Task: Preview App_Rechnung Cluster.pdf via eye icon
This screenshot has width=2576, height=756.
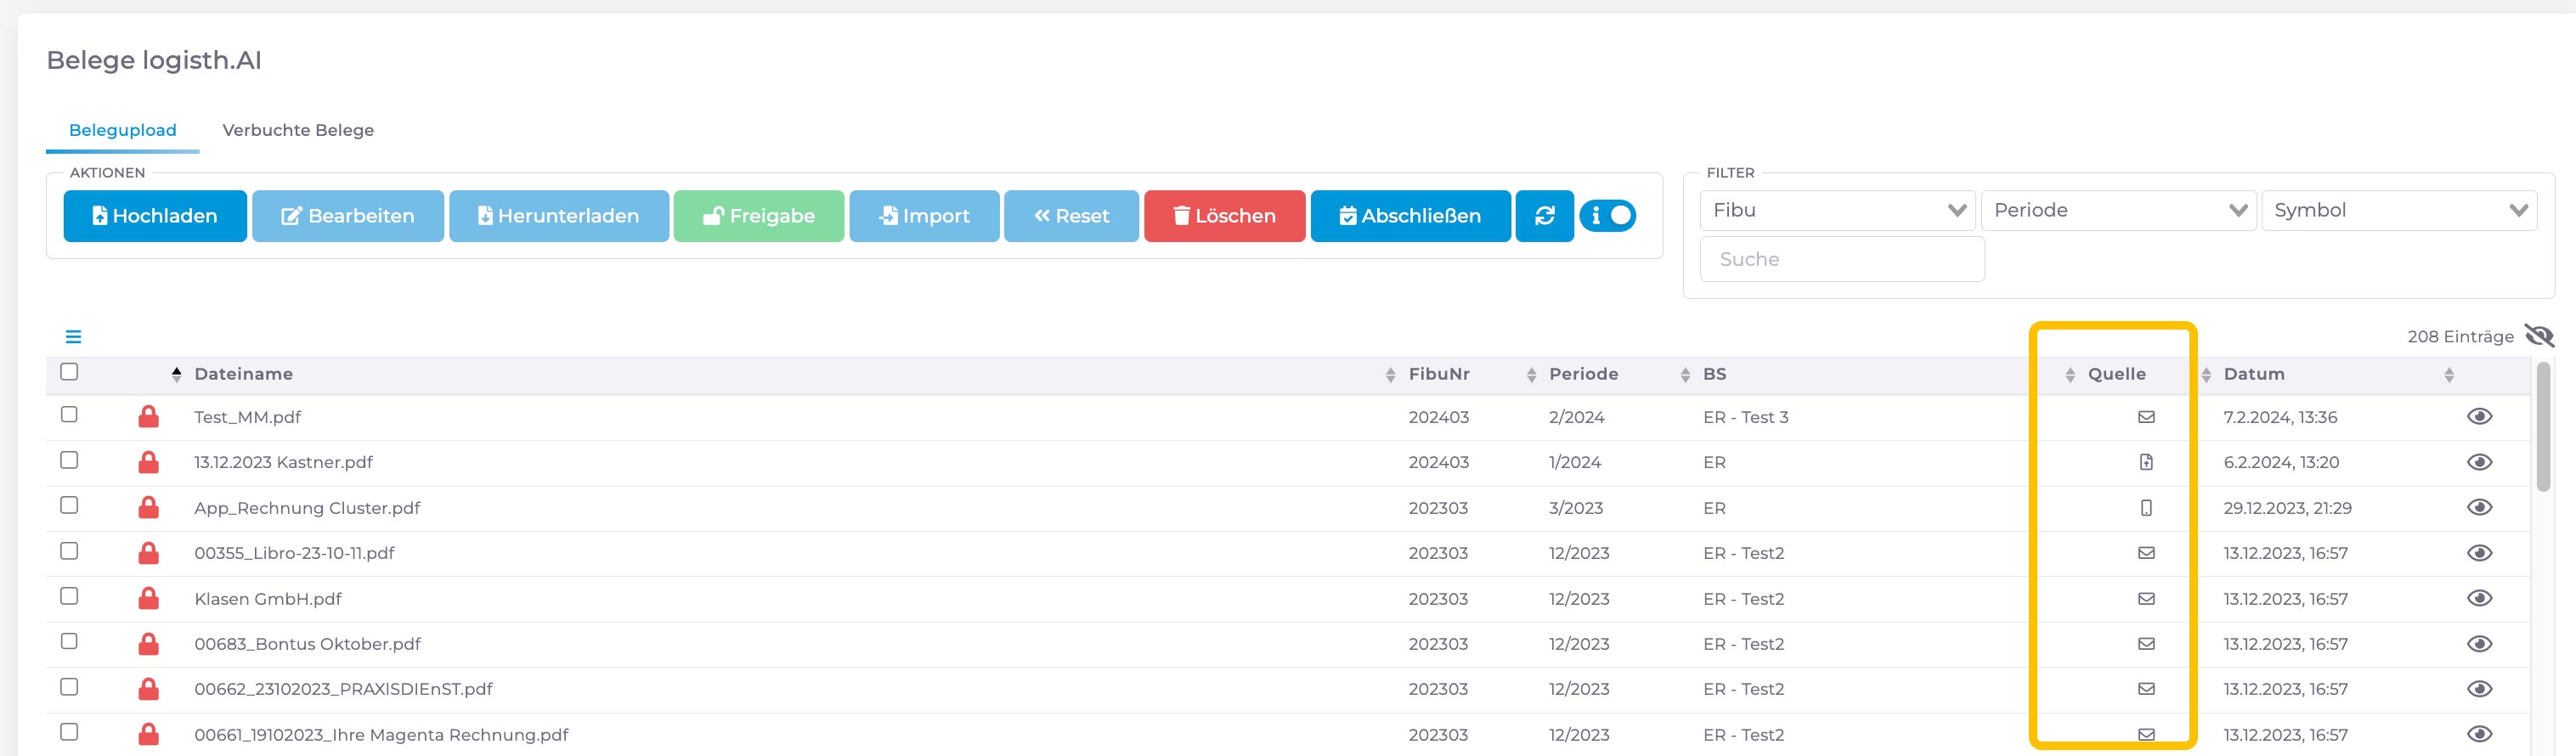Action: [x=2479, y=508]
